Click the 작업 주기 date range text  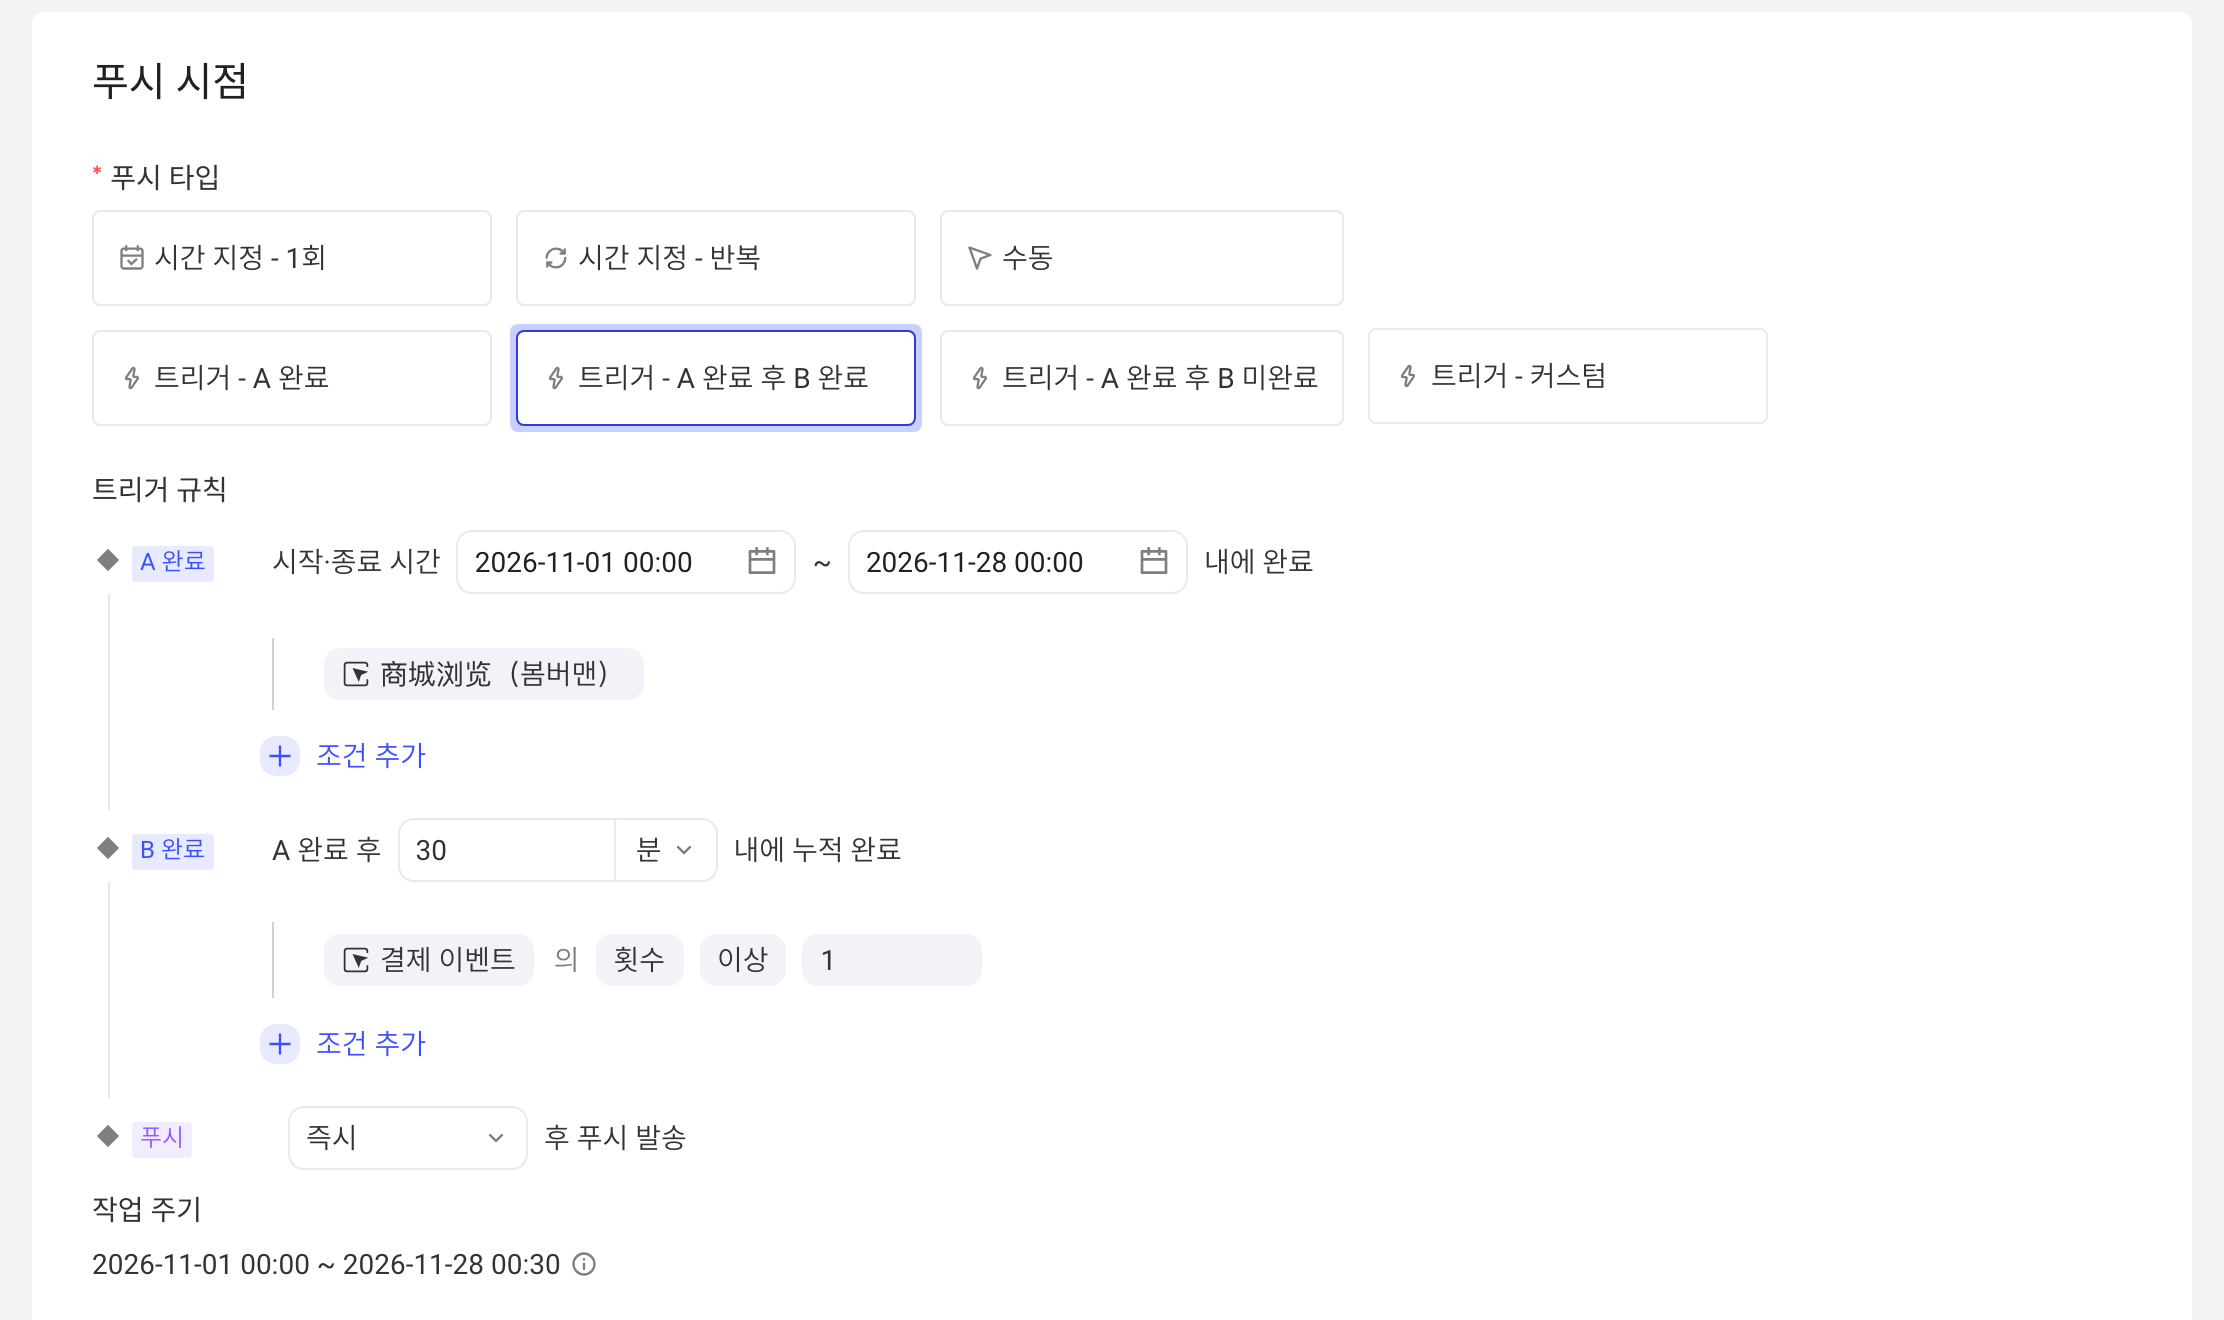click(x=326, y=1265)
